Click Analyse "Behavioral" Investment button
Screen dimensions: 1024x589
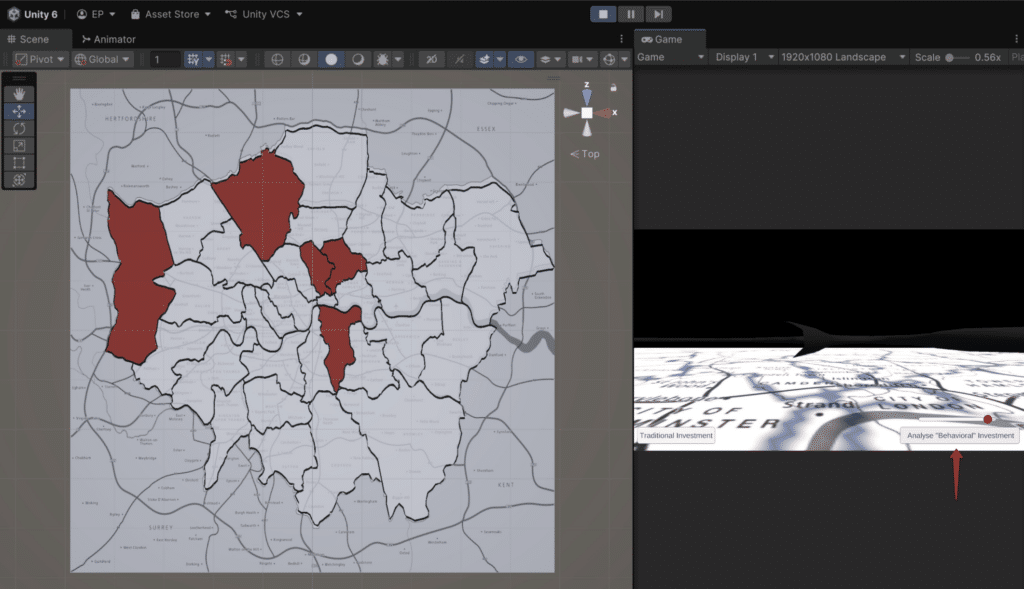click(960, 436)
